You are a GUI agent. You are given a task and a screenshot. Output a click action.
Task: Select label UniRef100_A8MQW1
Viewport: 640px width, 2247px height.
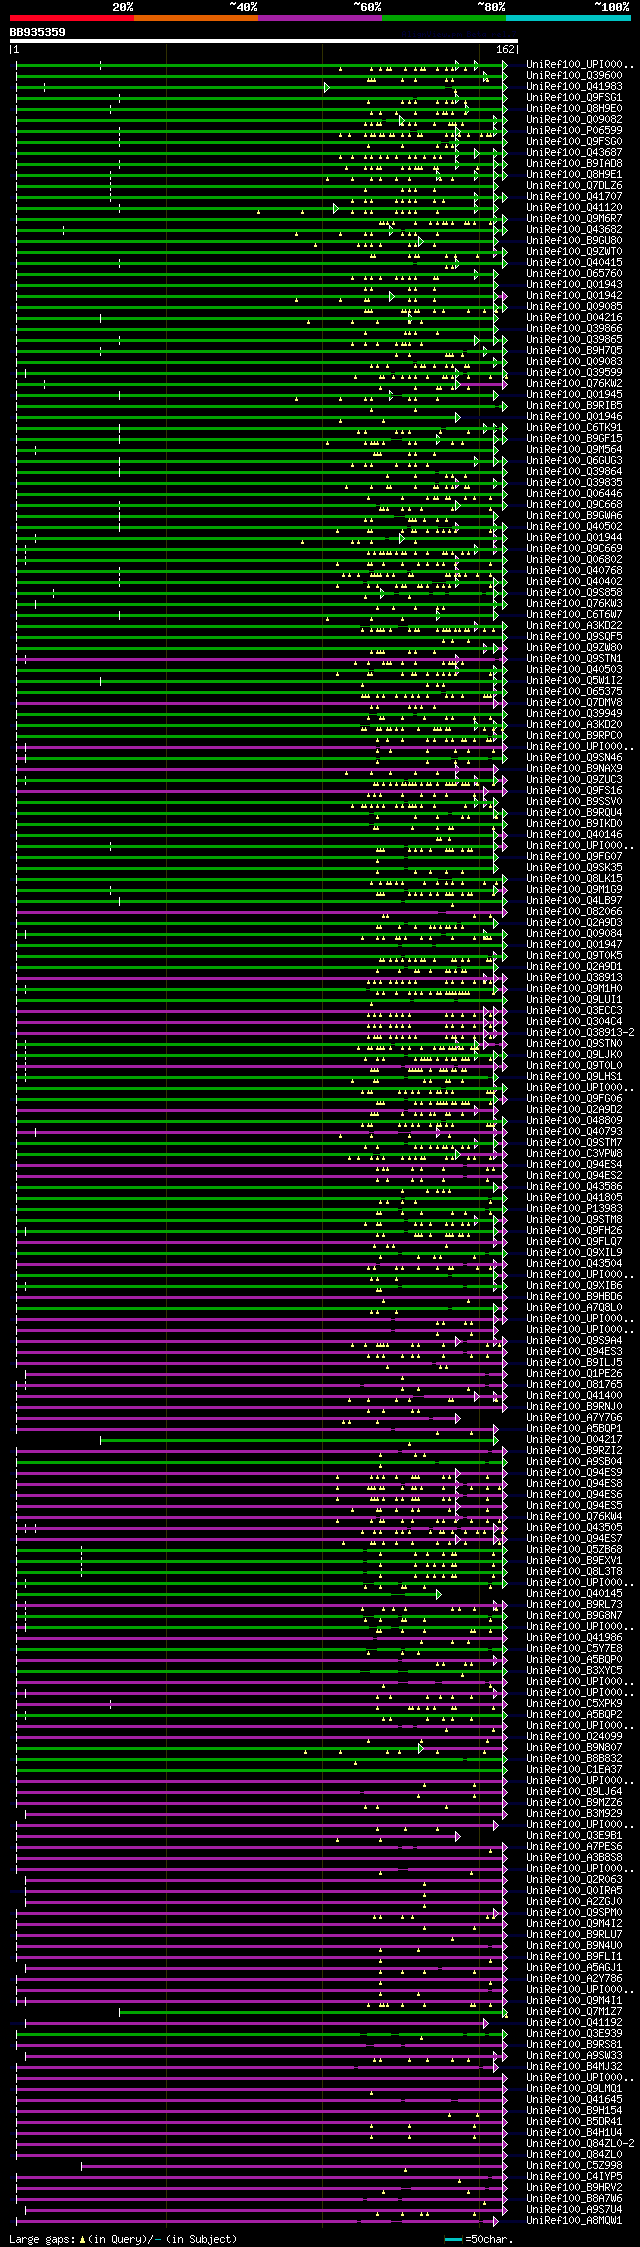tap(574, 2221)
